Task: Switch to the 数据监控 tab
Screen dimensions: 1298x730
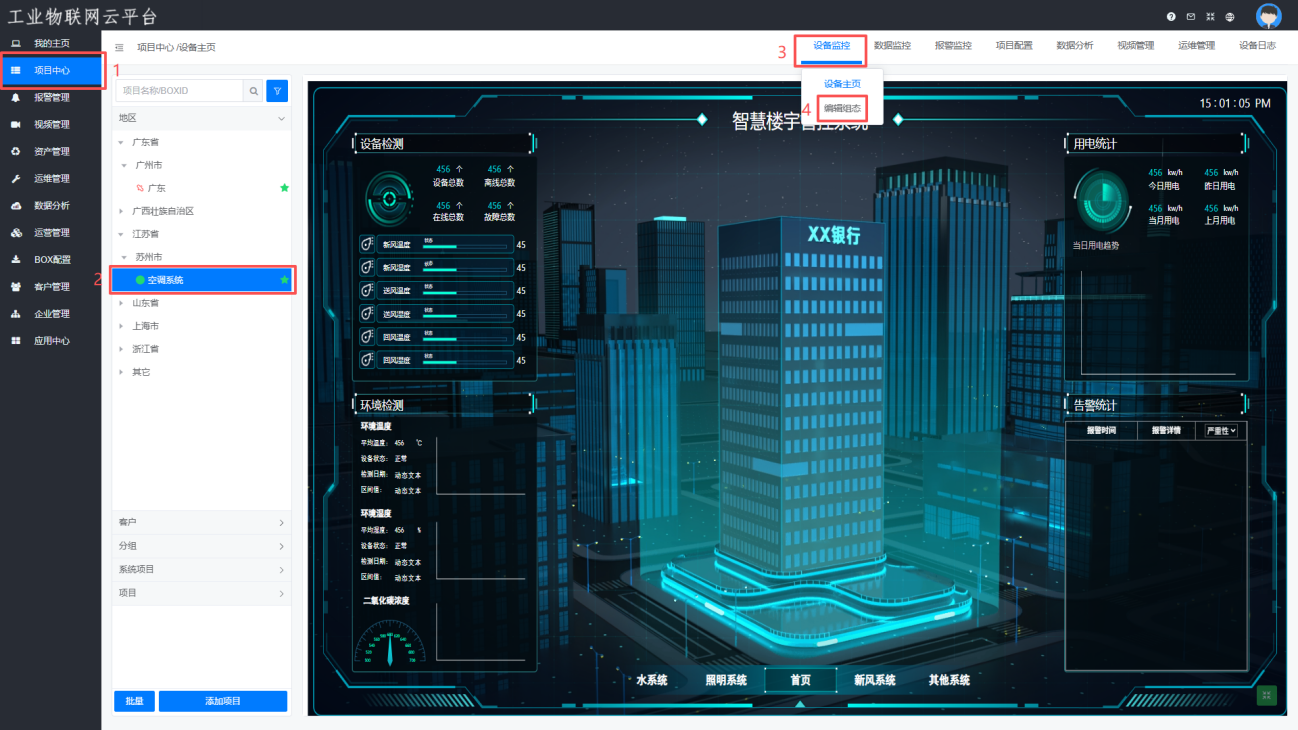Action: tap(892, 46)
